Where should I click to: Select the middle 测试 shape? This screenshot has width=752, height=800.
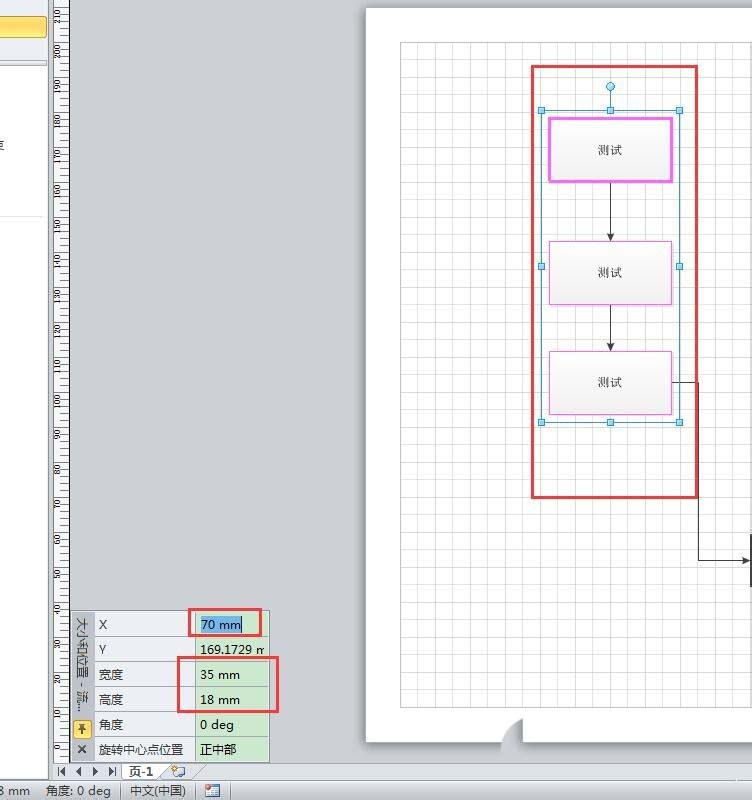[x=610, y=273]
